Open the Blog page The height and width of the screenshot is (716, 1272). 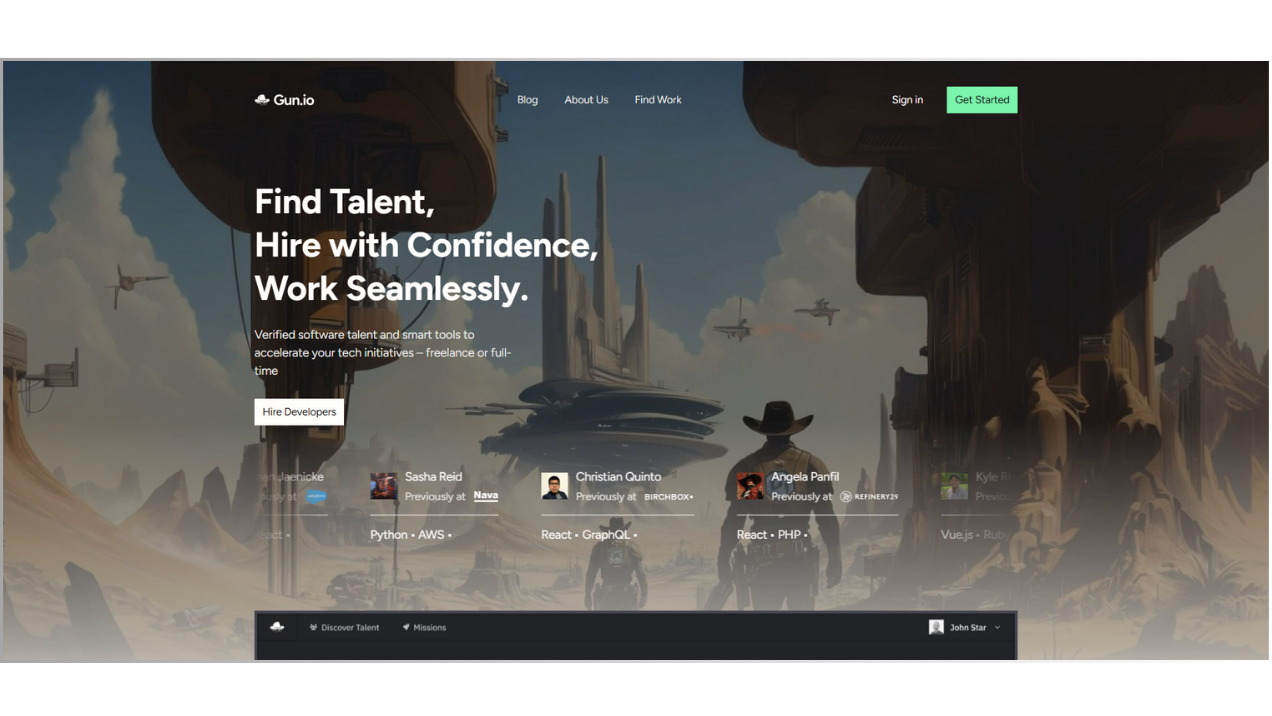coord(527,100)
